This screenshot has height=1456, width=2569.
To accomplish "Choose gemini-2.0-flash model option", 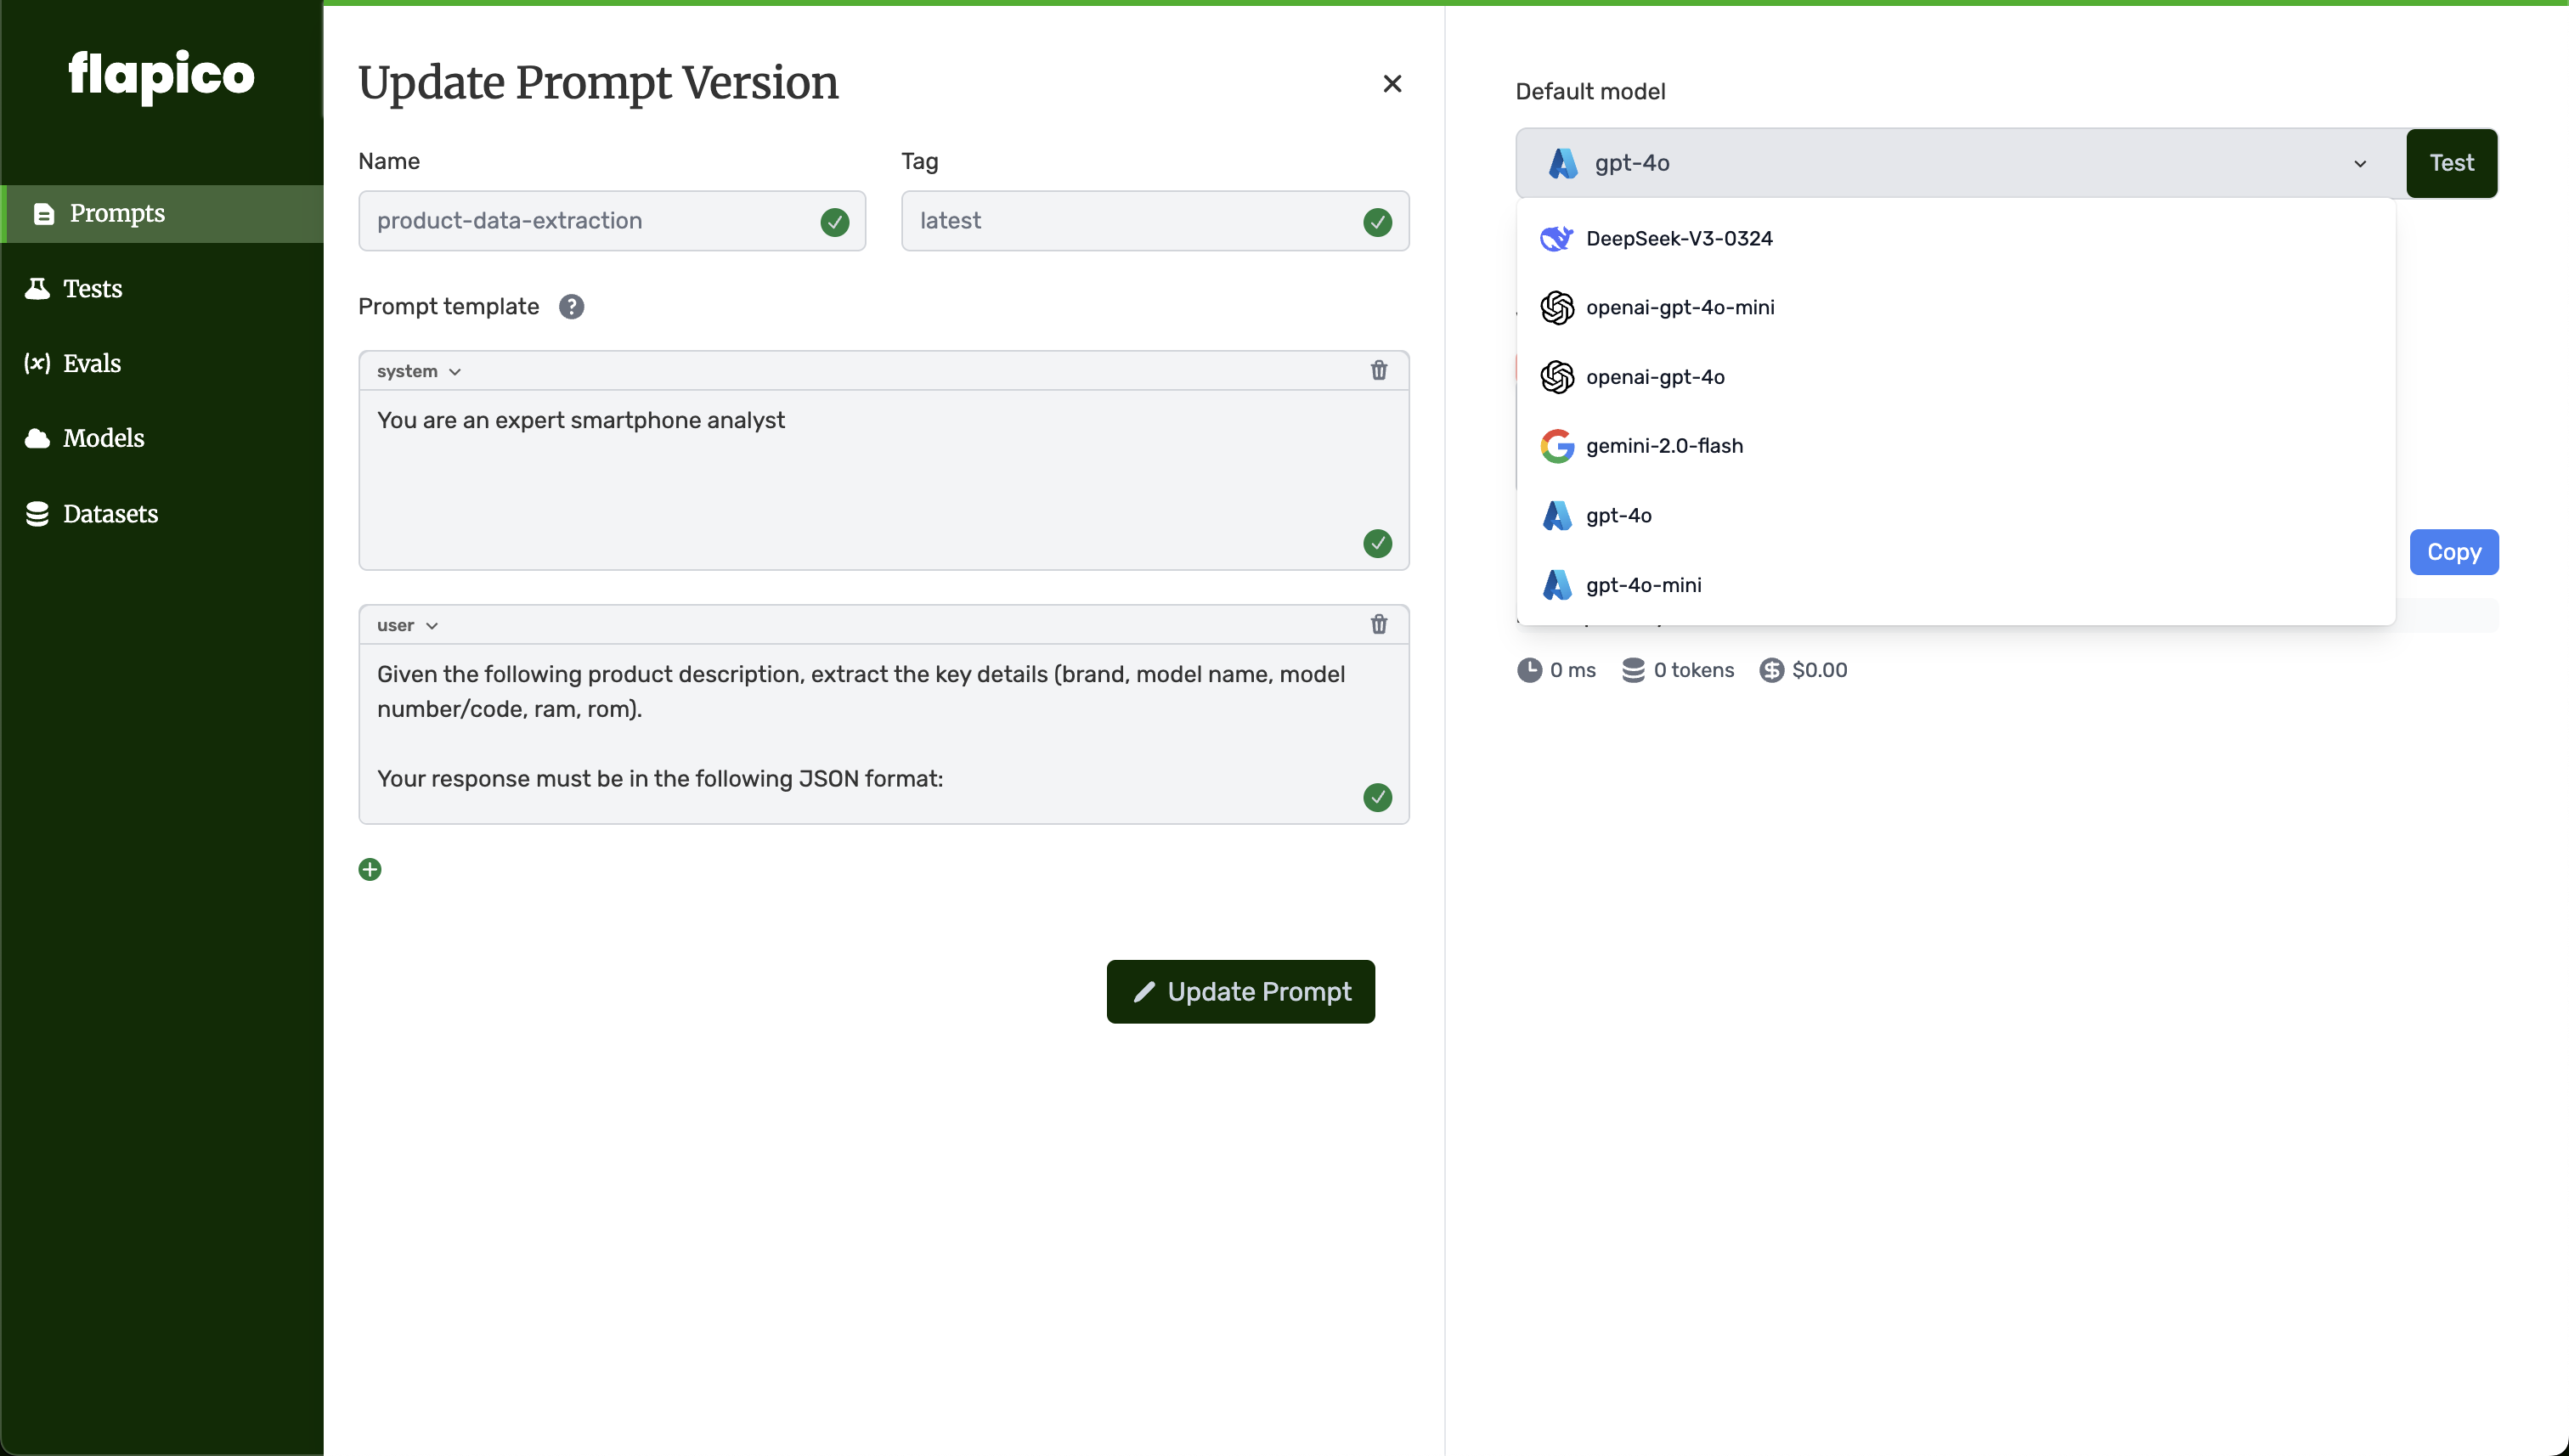I will (x=1663, y=446).
